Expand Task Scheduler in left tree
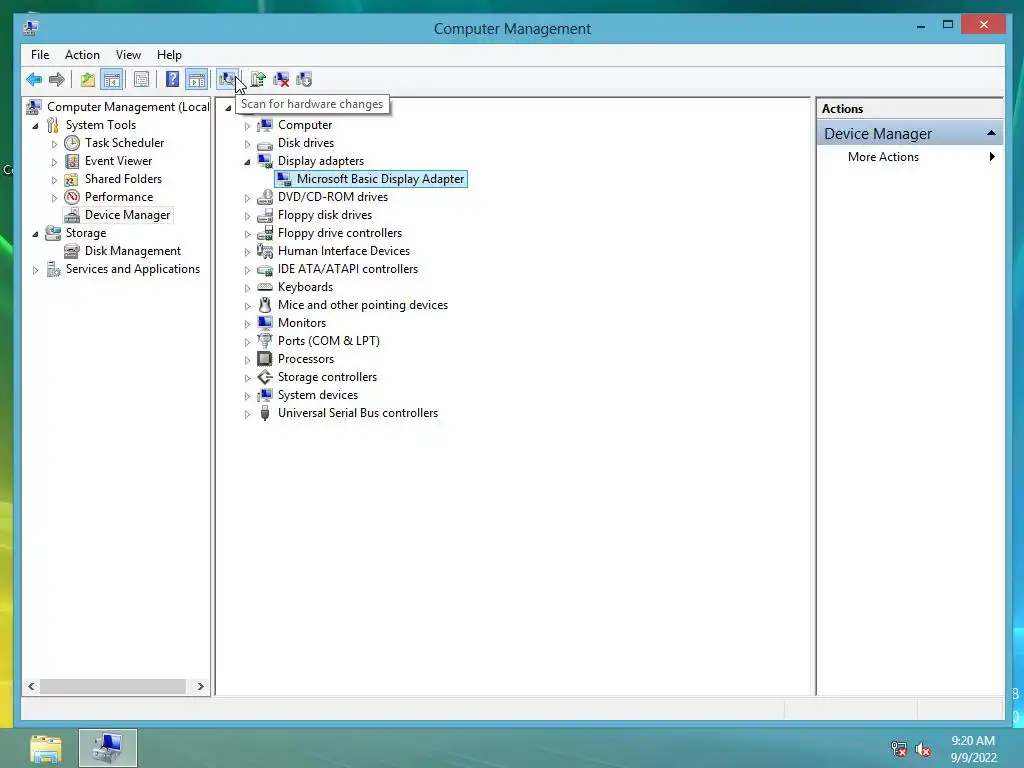1024x768 pixels. 54,144
